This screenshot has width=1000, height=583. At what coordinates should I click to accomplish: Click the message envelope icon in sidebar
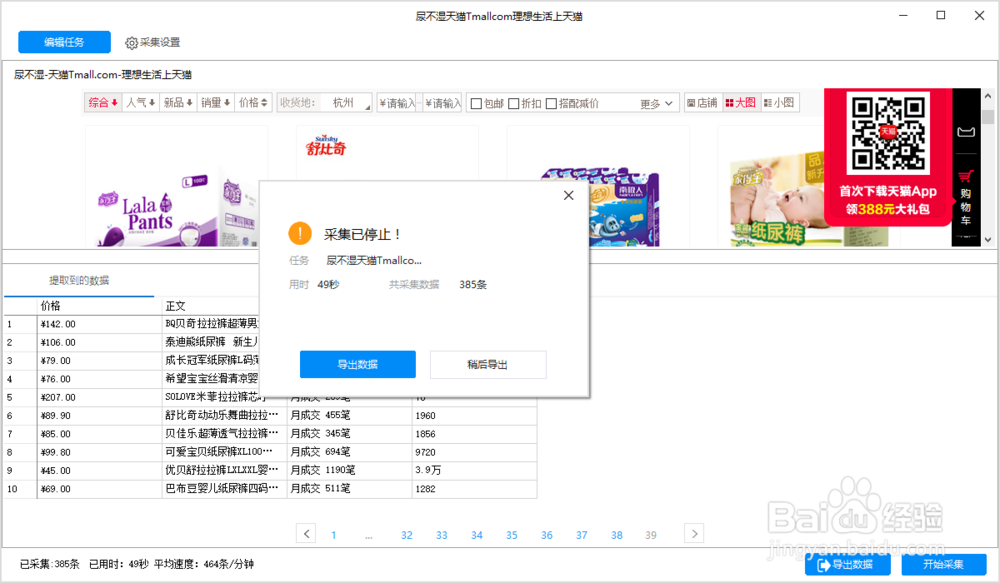click(x=966, y=132)
